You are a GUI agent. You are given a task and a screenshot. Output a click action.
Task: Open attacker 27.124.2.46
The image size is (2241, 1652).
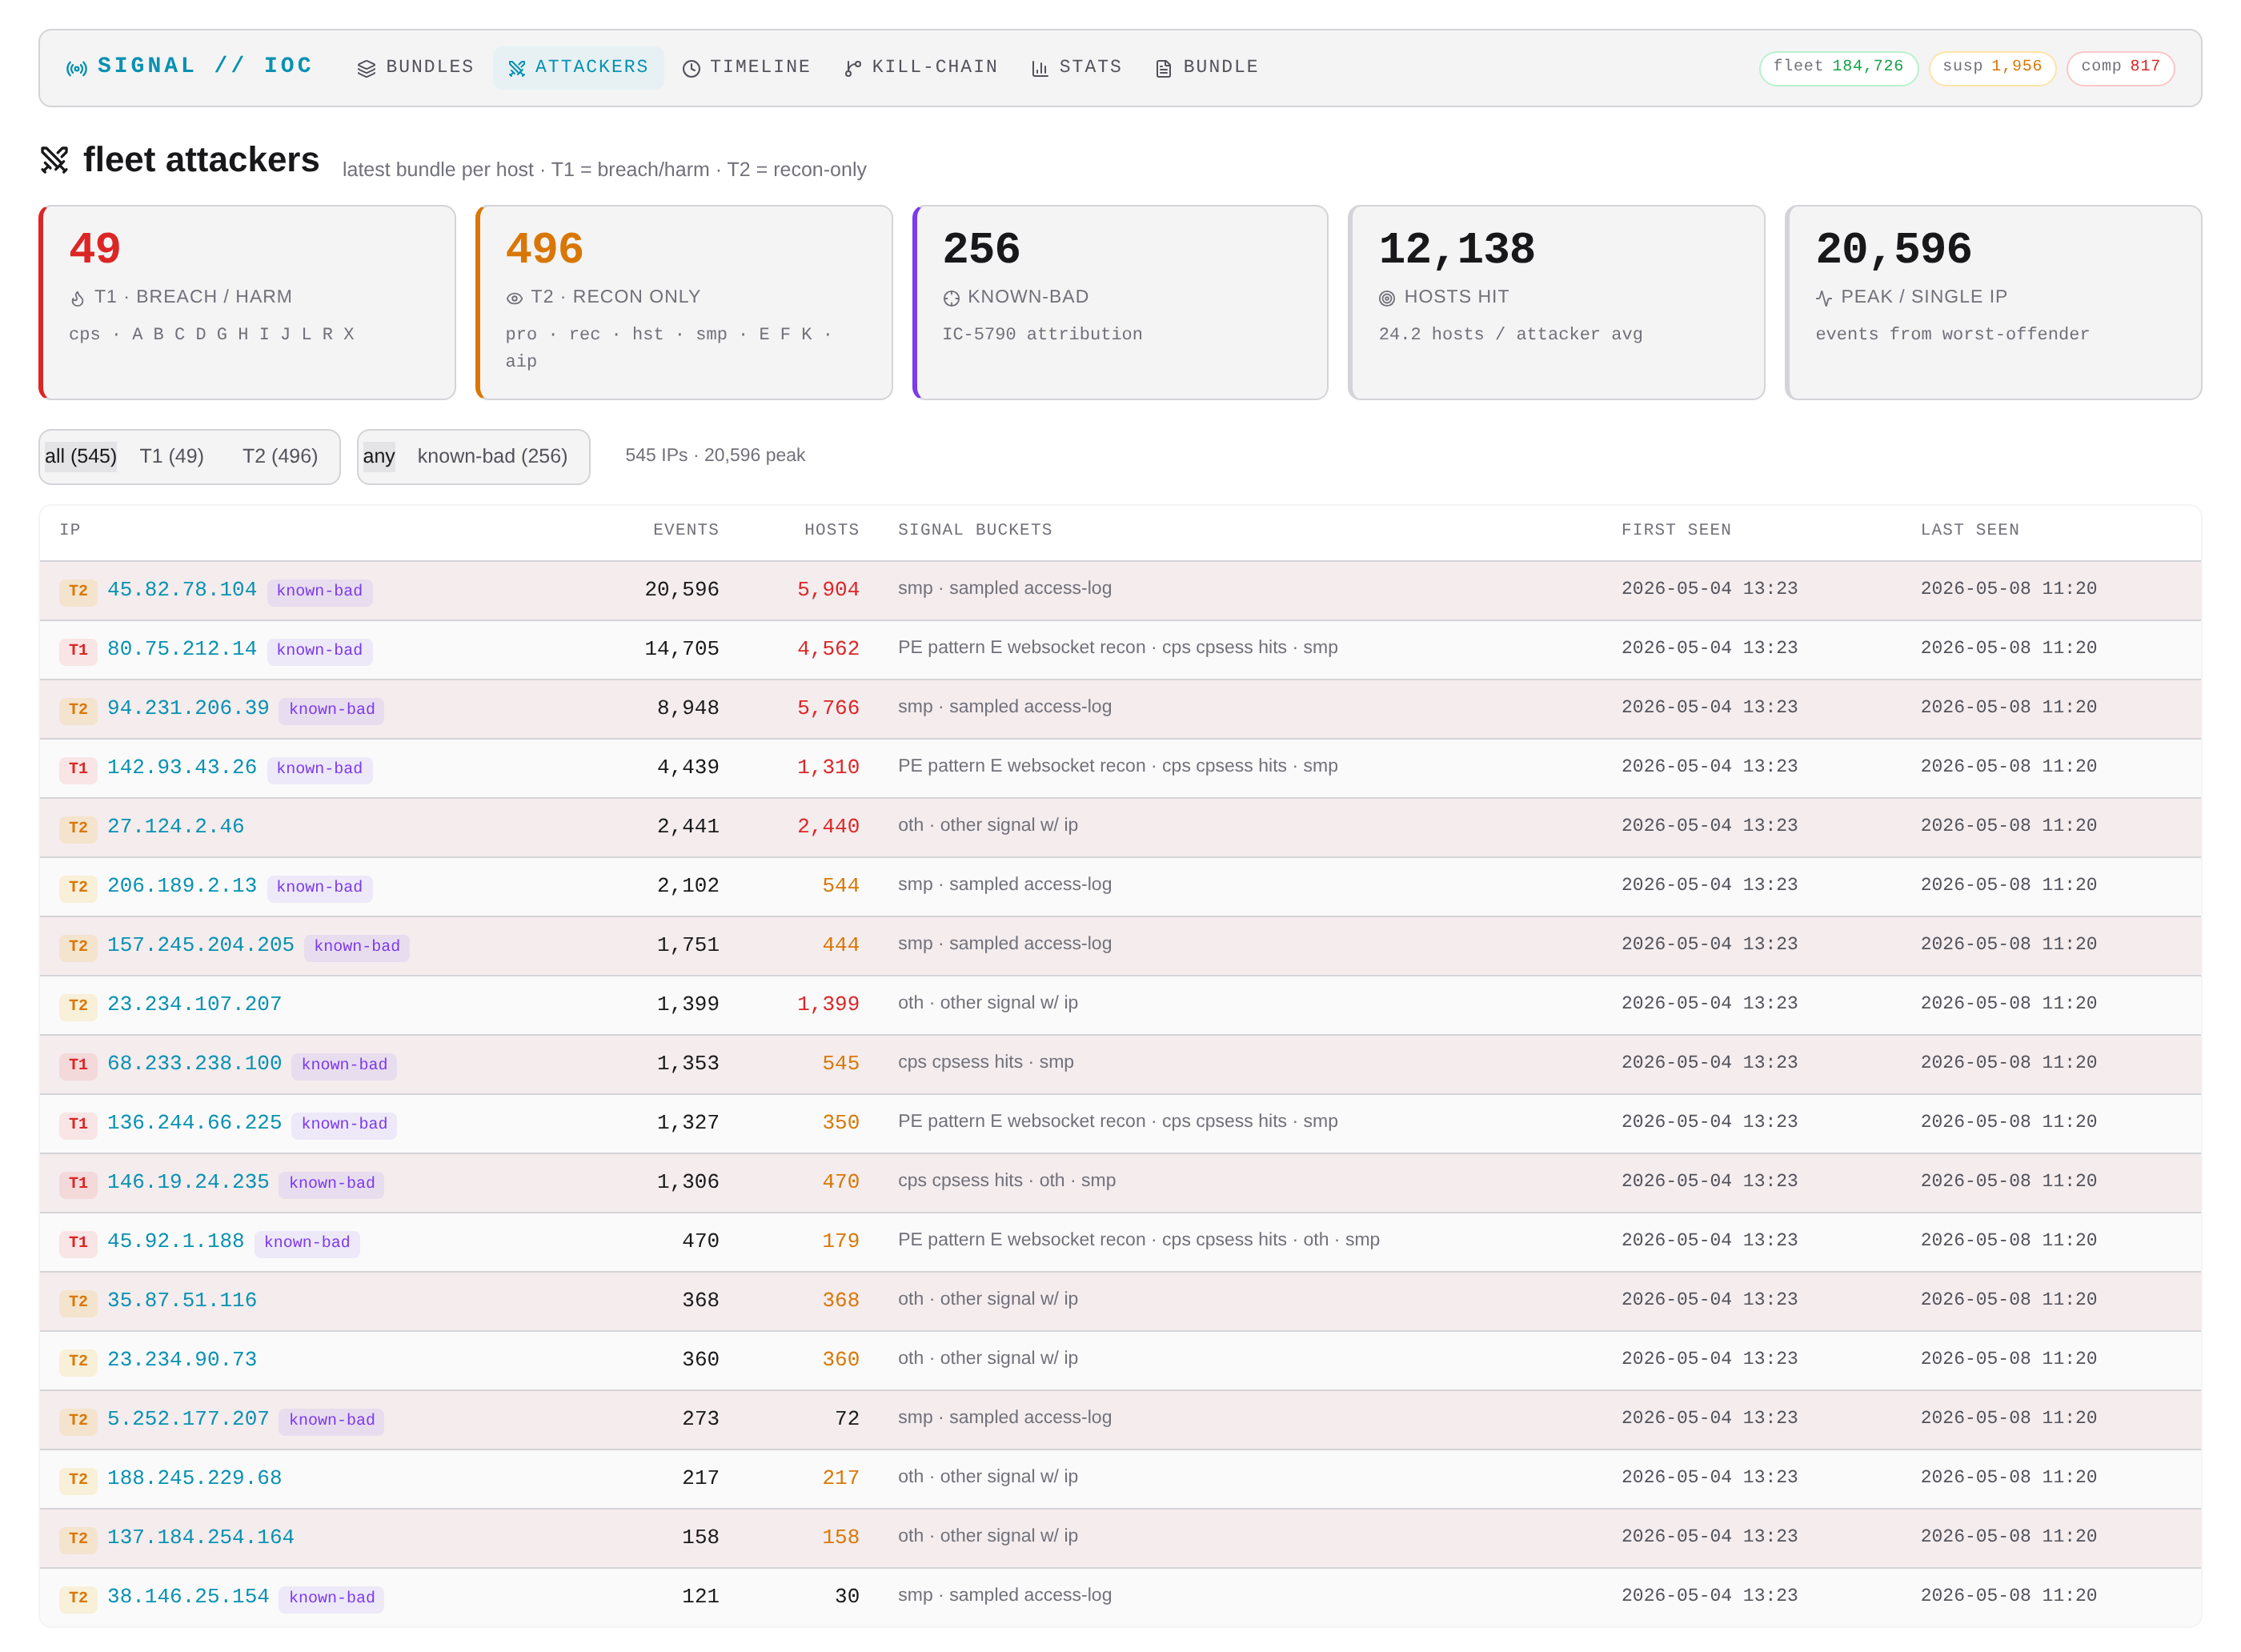click(x=176, y=826)
